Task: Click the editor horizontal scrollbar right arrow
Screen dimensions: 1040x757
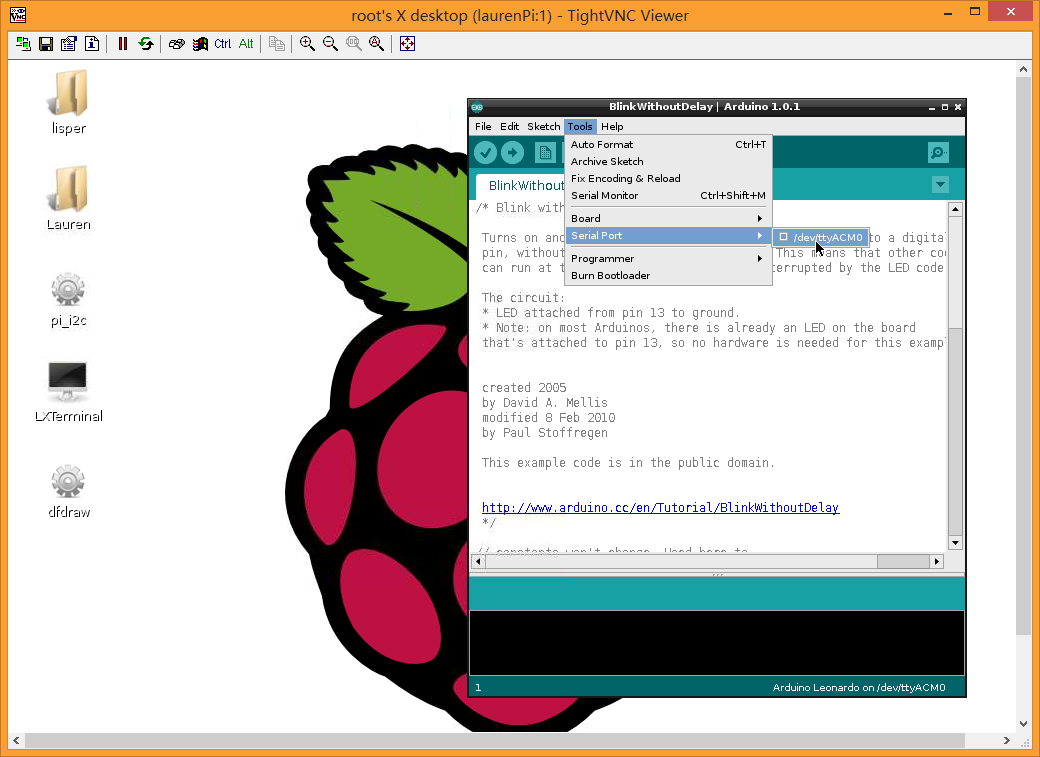Action: (x=937, y=561)
